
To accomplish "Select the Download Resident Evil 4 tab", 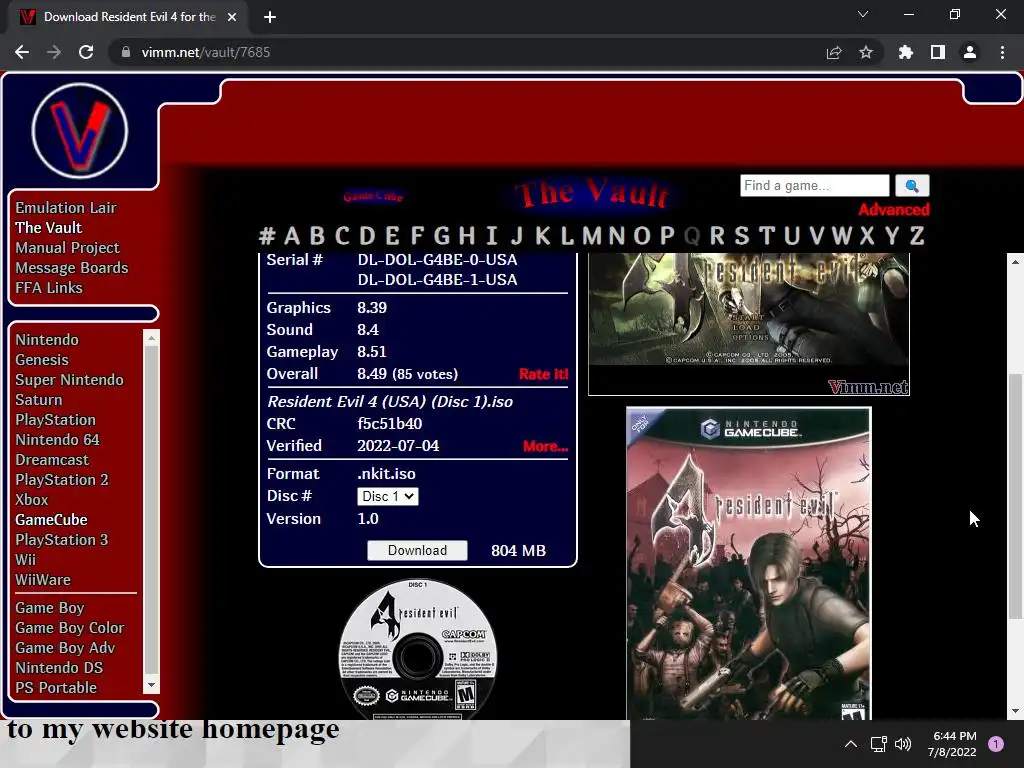I will click(x=129, y=17).
